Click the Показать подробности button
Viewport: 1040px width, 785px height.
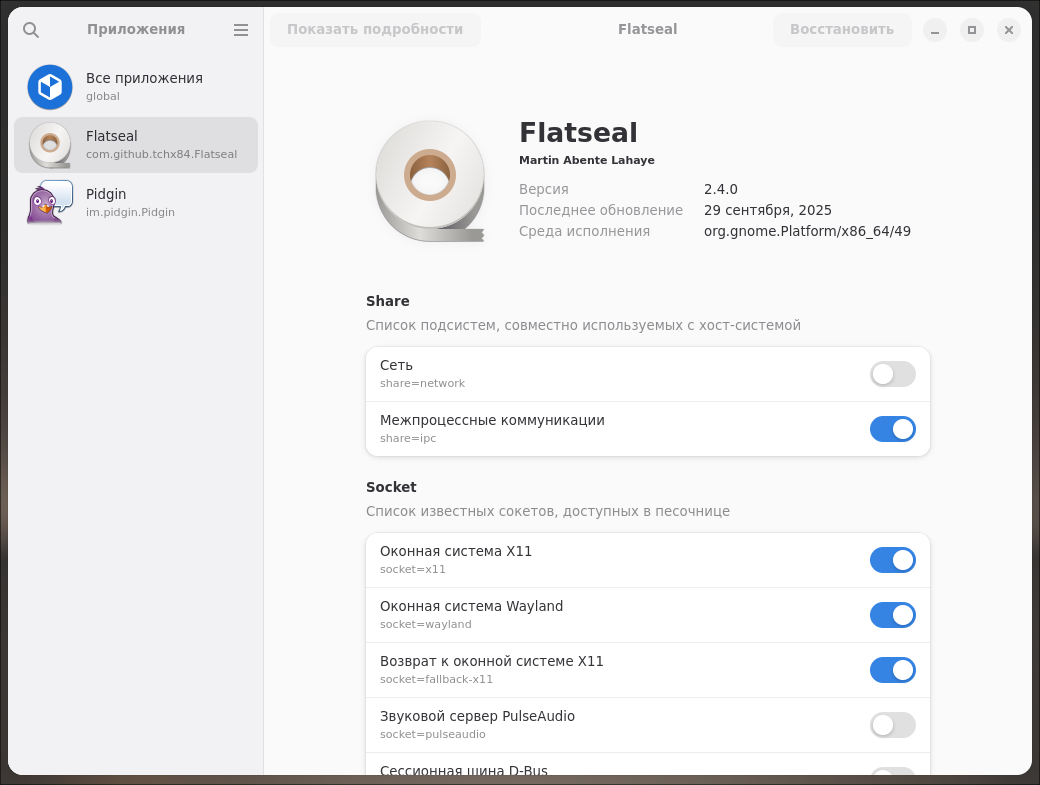point(375,30)
